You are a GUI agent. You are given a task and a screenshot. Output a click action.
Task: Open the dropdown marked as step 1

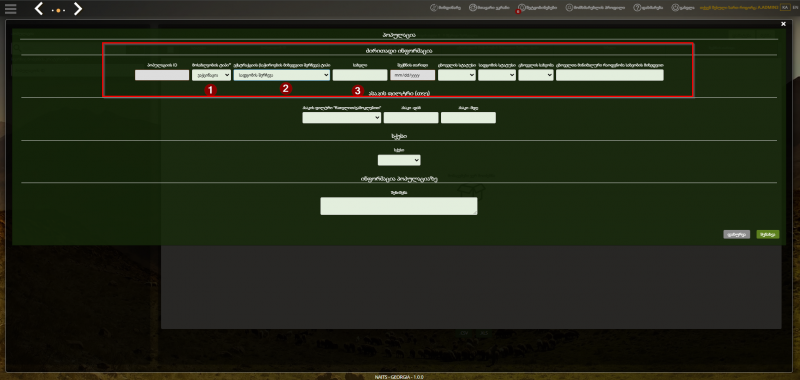(x=211, y=75)
